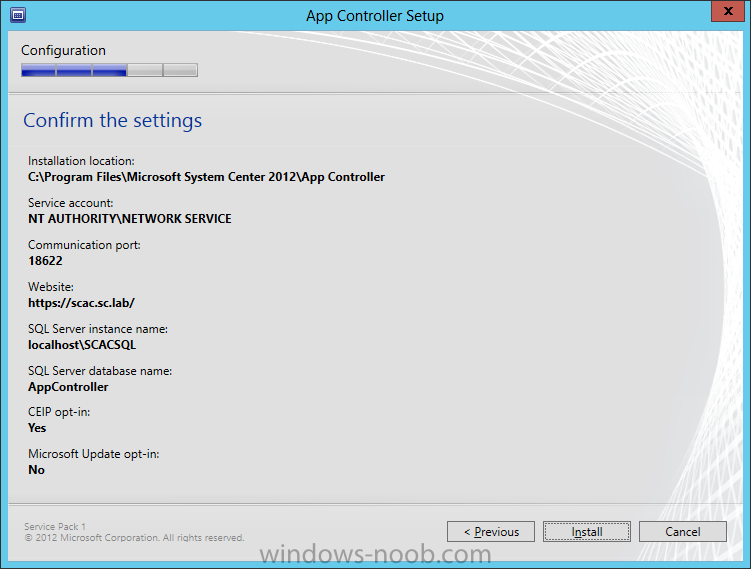751x569 pixels.
Task: Click the communication port value 18622
Action: pos(46,261)
